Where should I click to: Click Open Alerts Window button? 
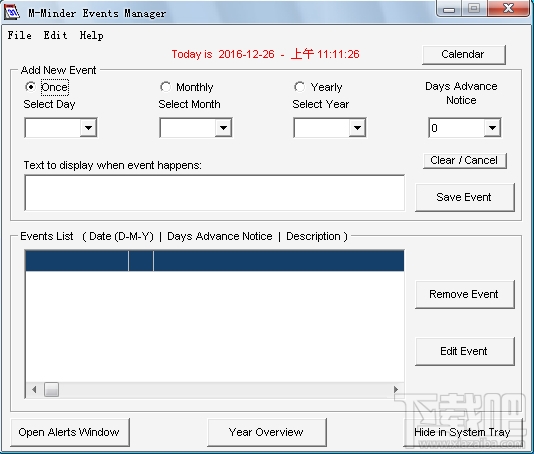[x=70, y=432]
